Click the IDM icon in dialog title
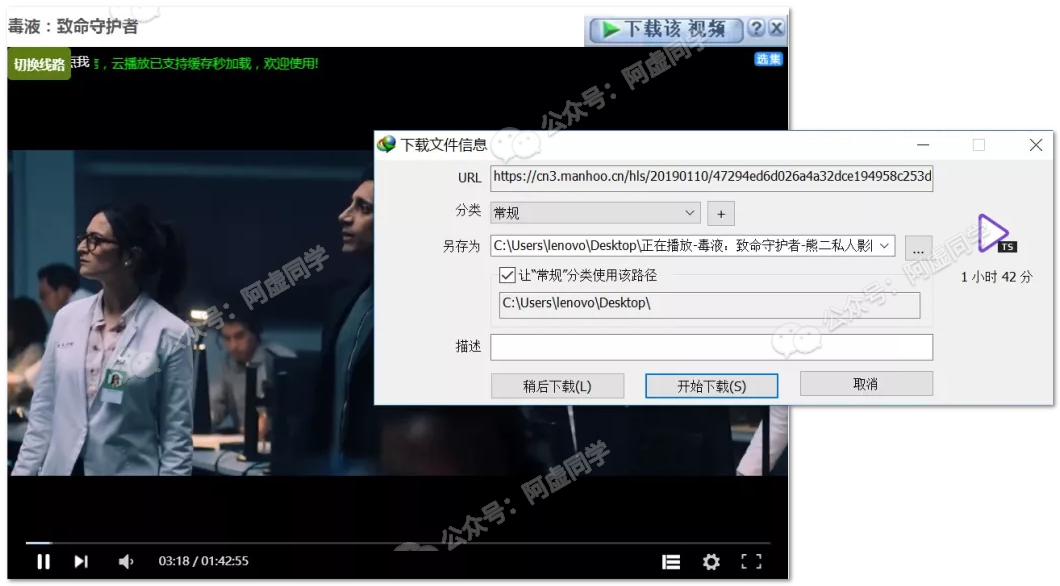Viewport: 1060px width, 586px height. point(387,144)
